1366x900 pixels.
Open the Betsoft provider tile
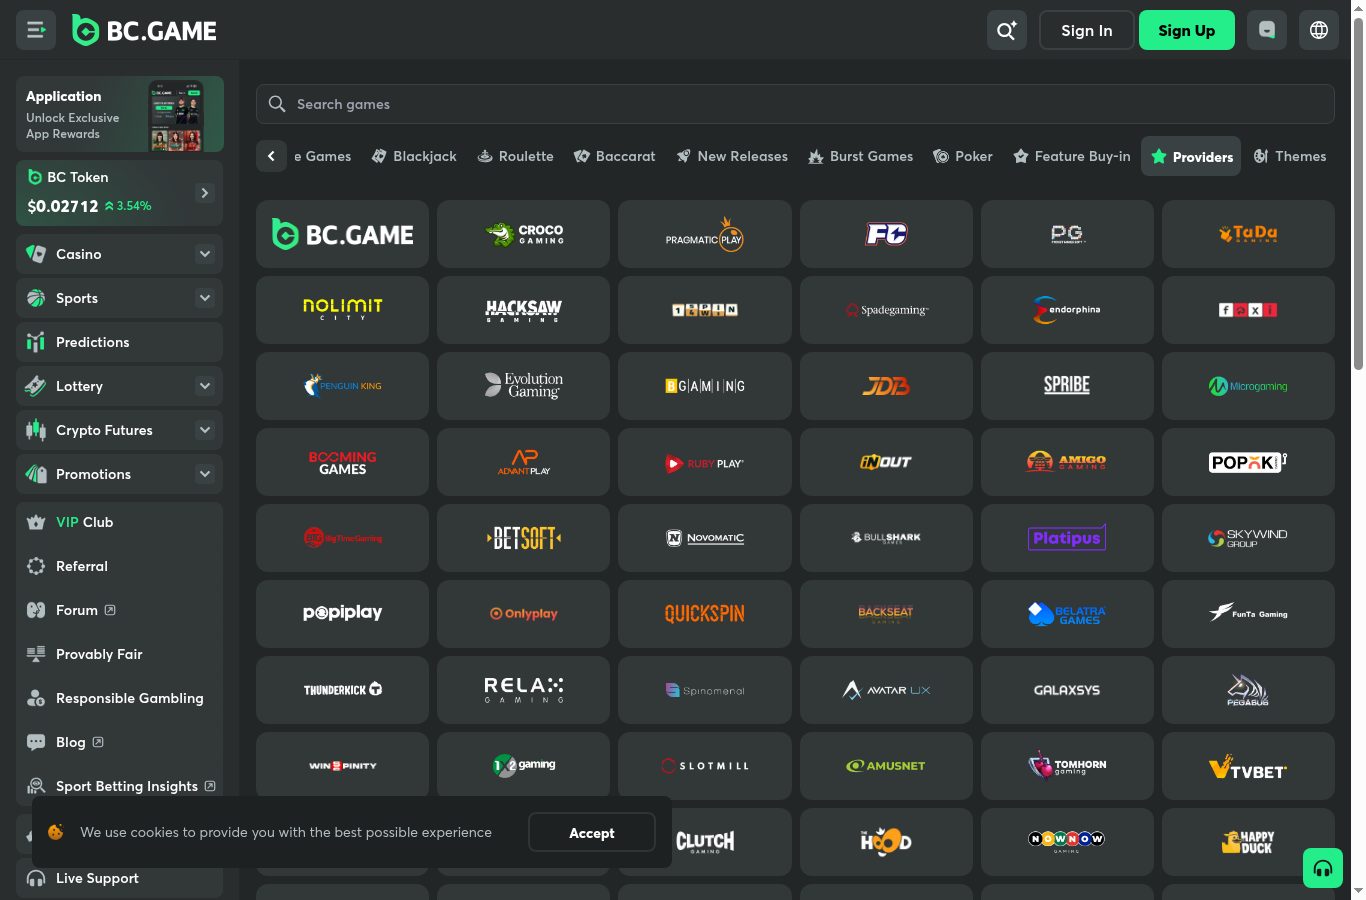pos(523,538)
